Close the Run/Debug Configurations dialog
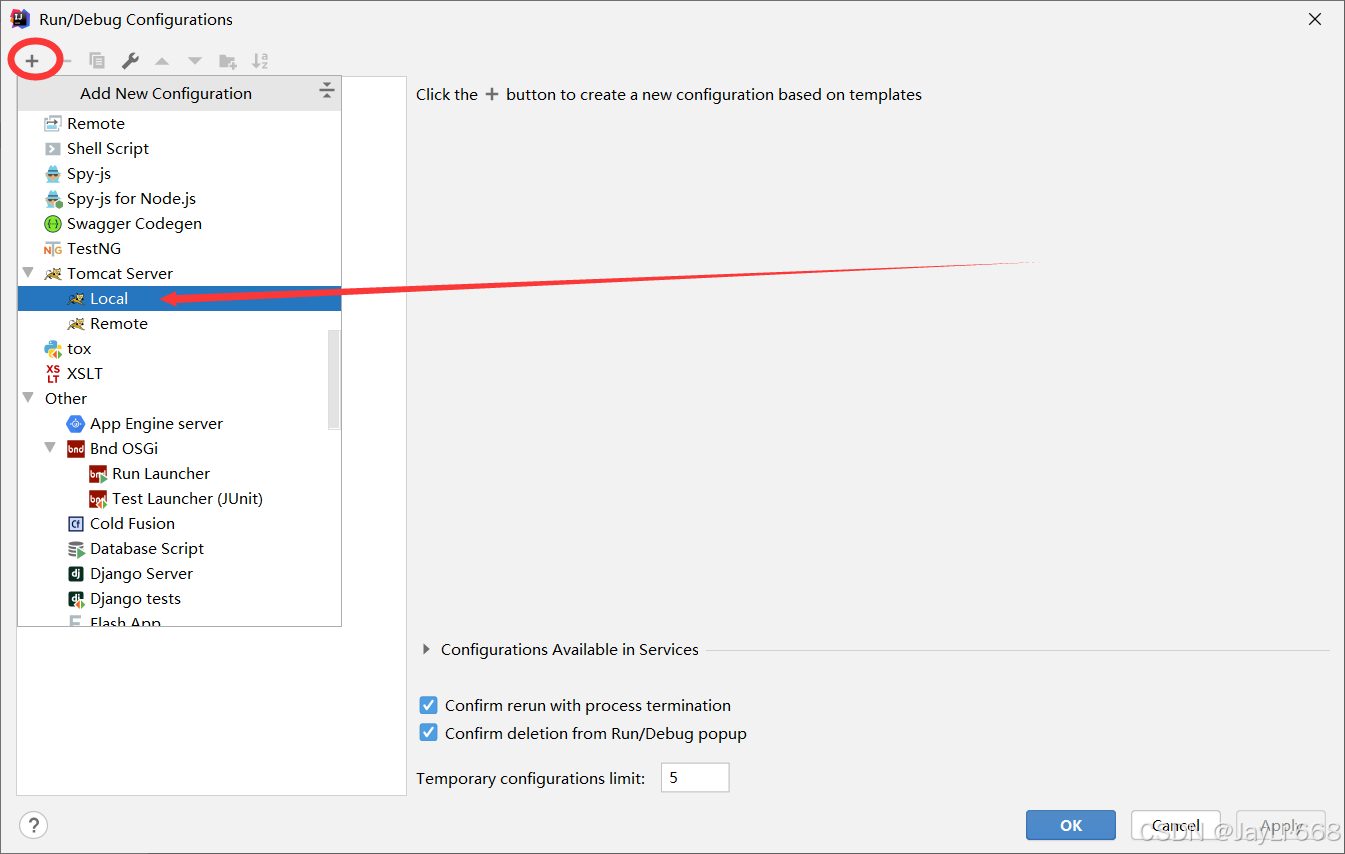 [x=1315, y=19]
